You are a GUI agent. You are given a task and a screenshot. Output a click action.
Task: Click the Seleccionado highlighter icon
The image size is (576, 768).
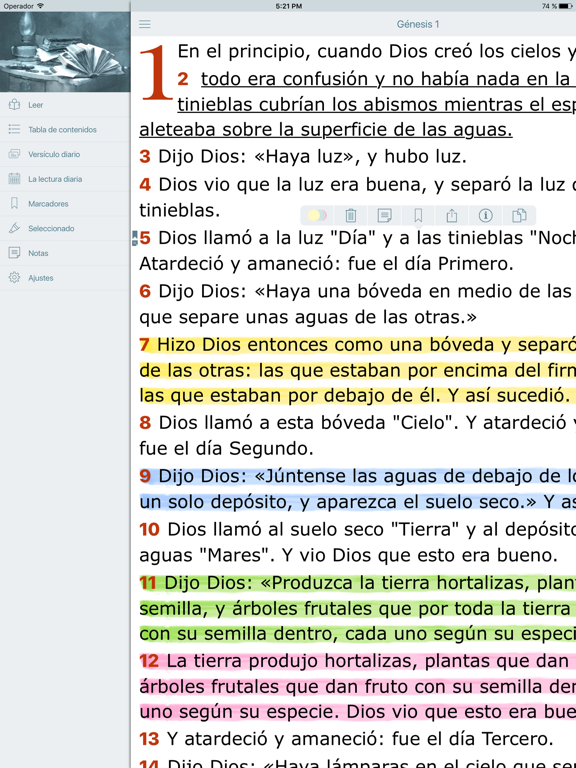tap(14, 228)
